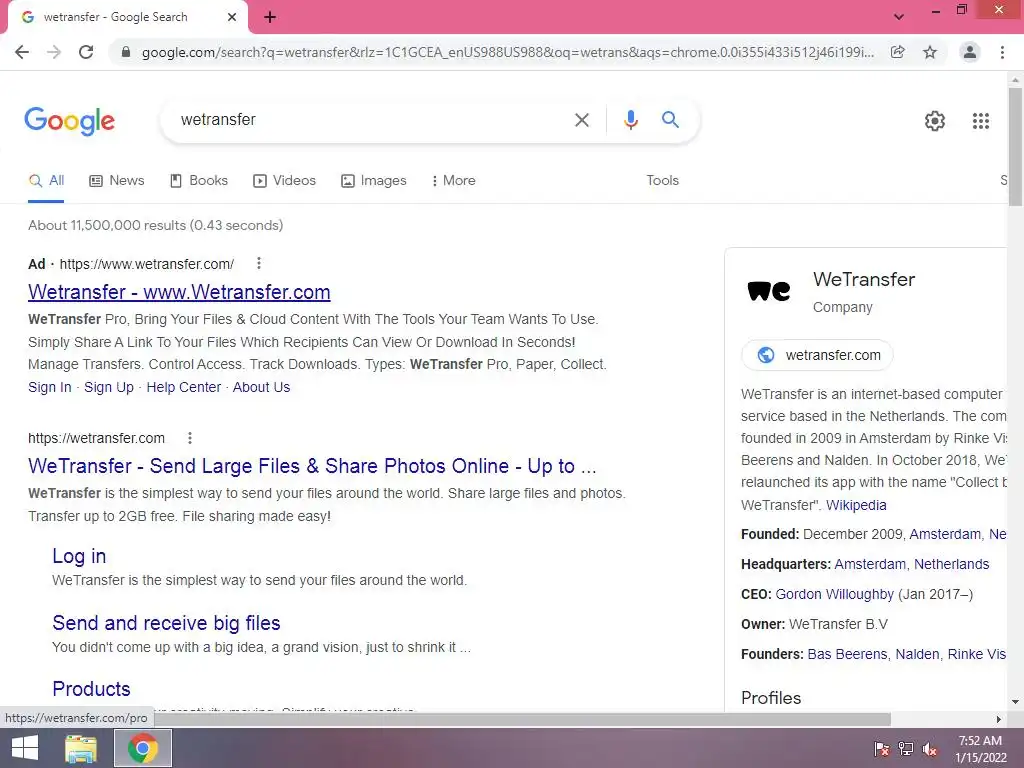The height and width of the screenshot is (768, 1024).
Task: Open the Log in sitelink
Action: coord(79,556)
